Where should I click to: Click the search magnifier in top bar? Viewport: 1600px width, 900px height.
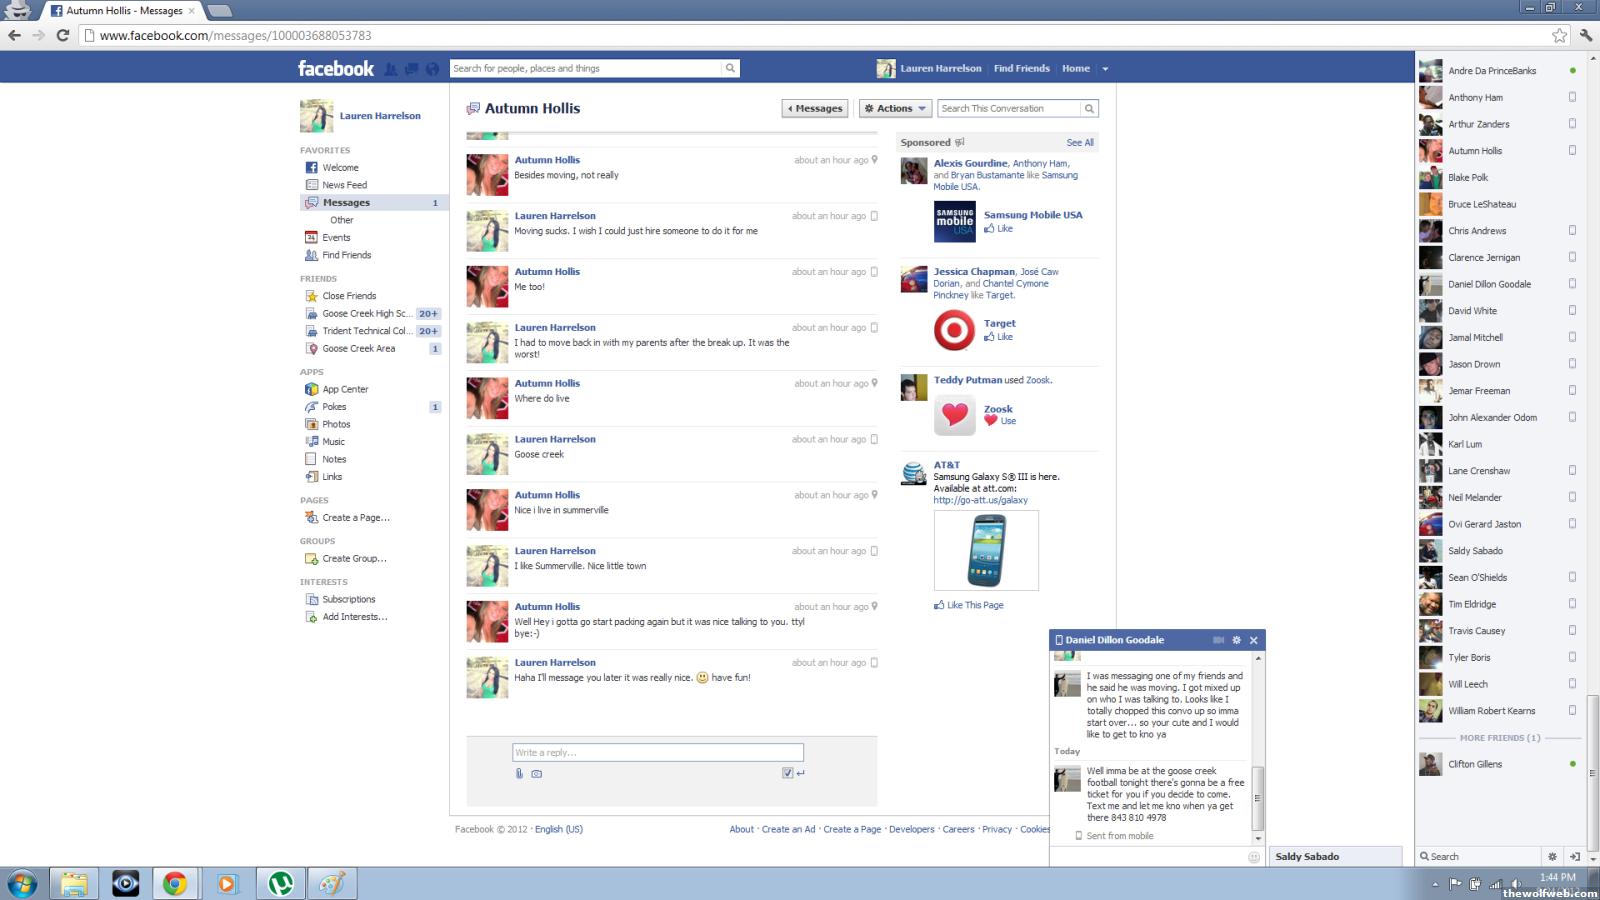731,68
